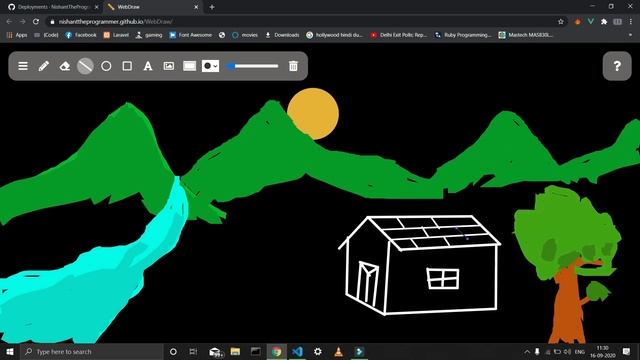Close the Deployments GitHub tab
This screenshot has height=360, width=640.
tap(96, 7)
